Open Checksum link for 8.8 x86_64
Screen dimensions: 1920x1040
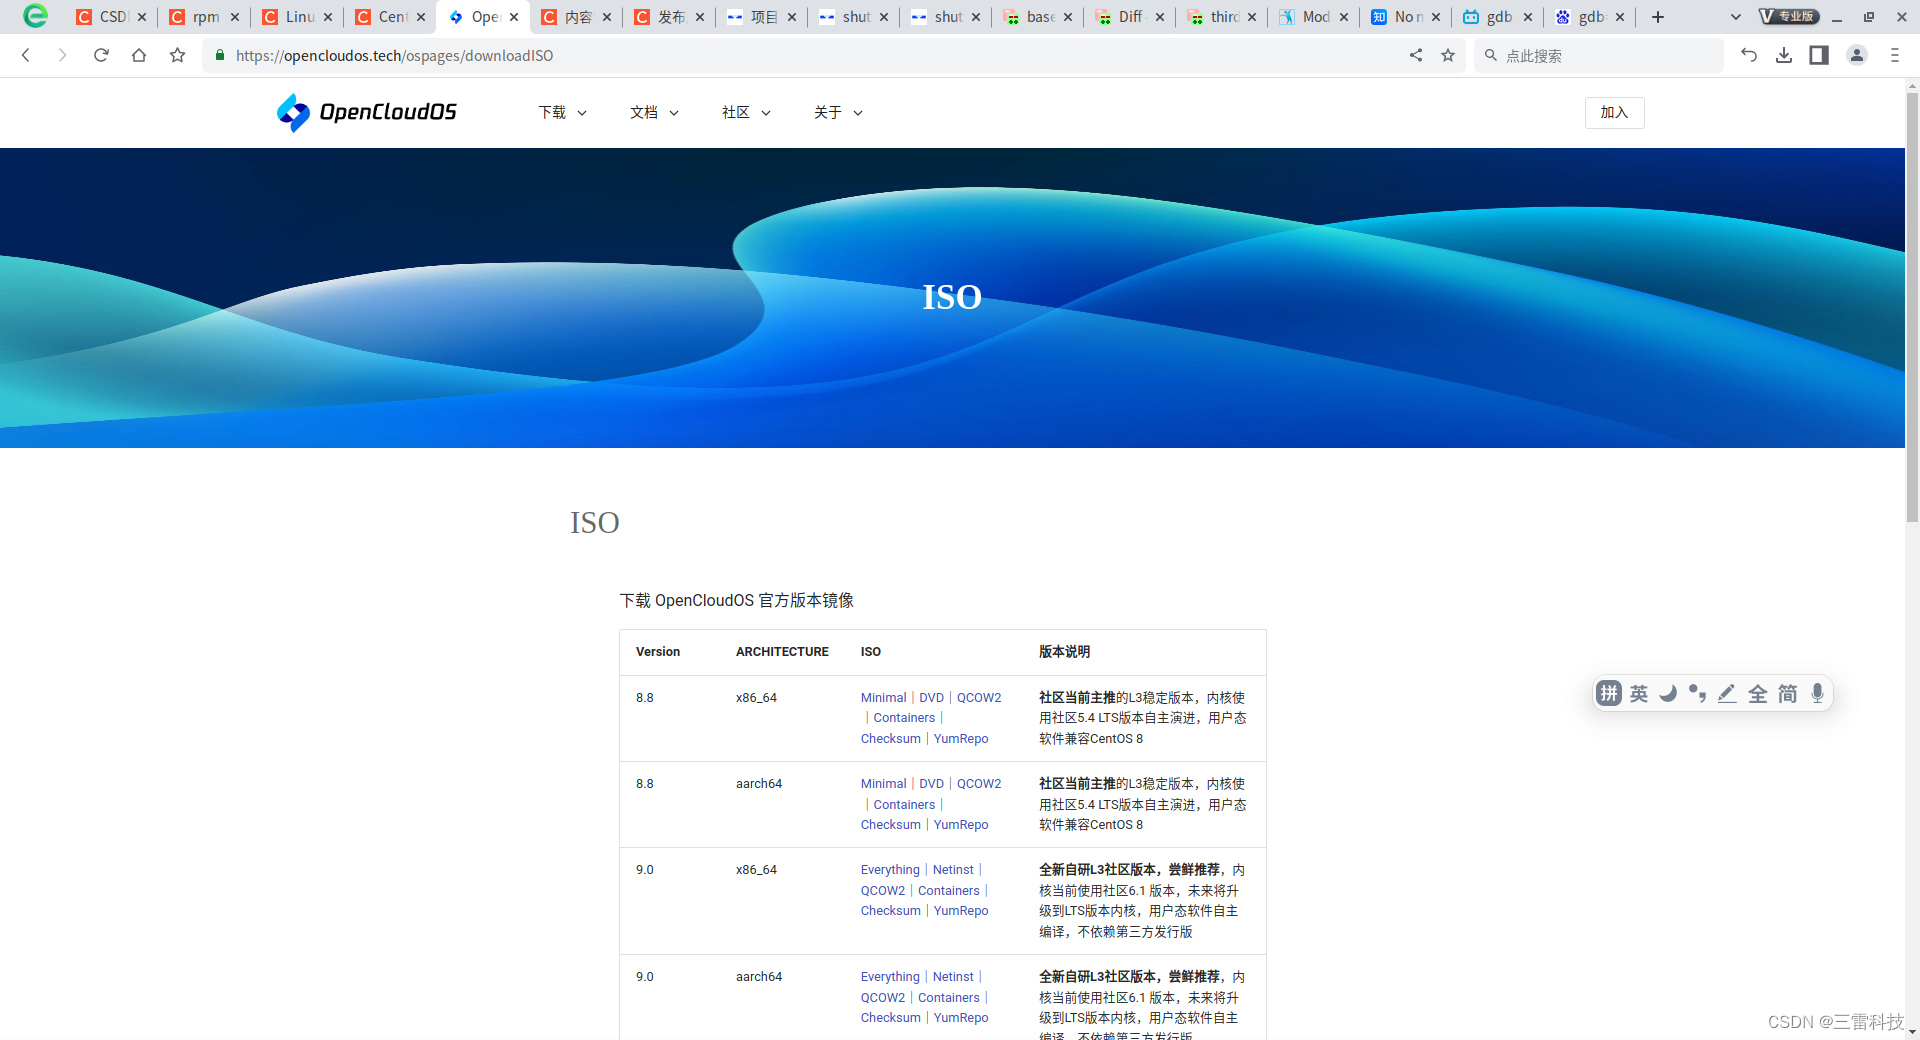pyautogui.click(x=890, y=739)
